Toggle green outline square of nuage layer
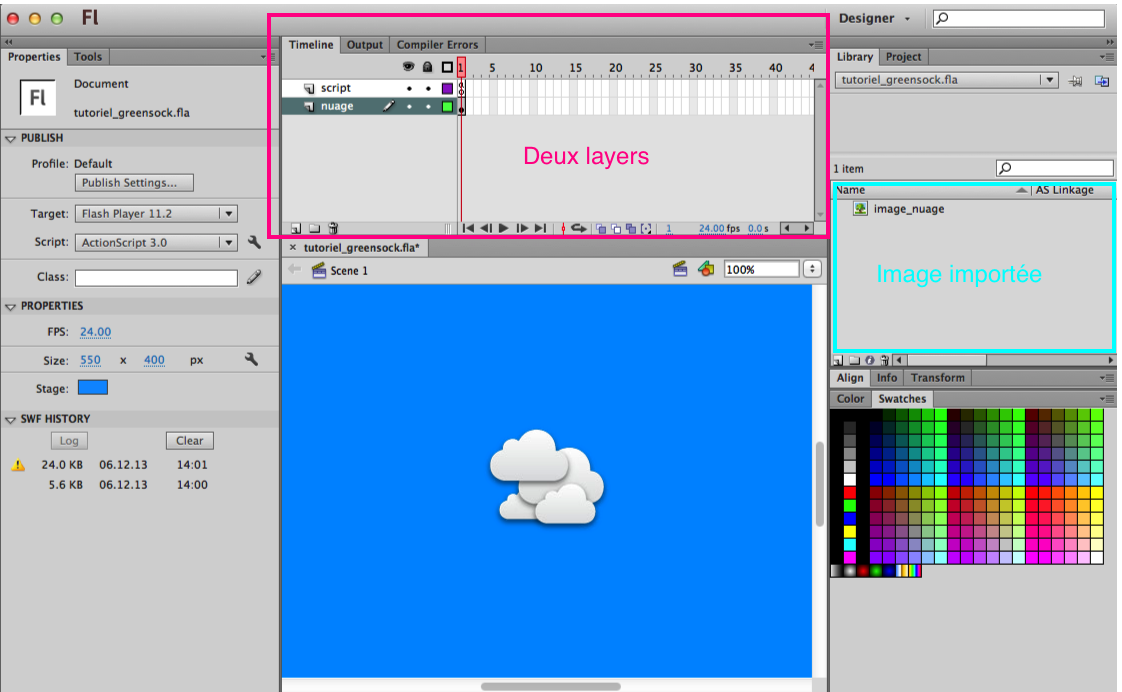 coord(447,107)
